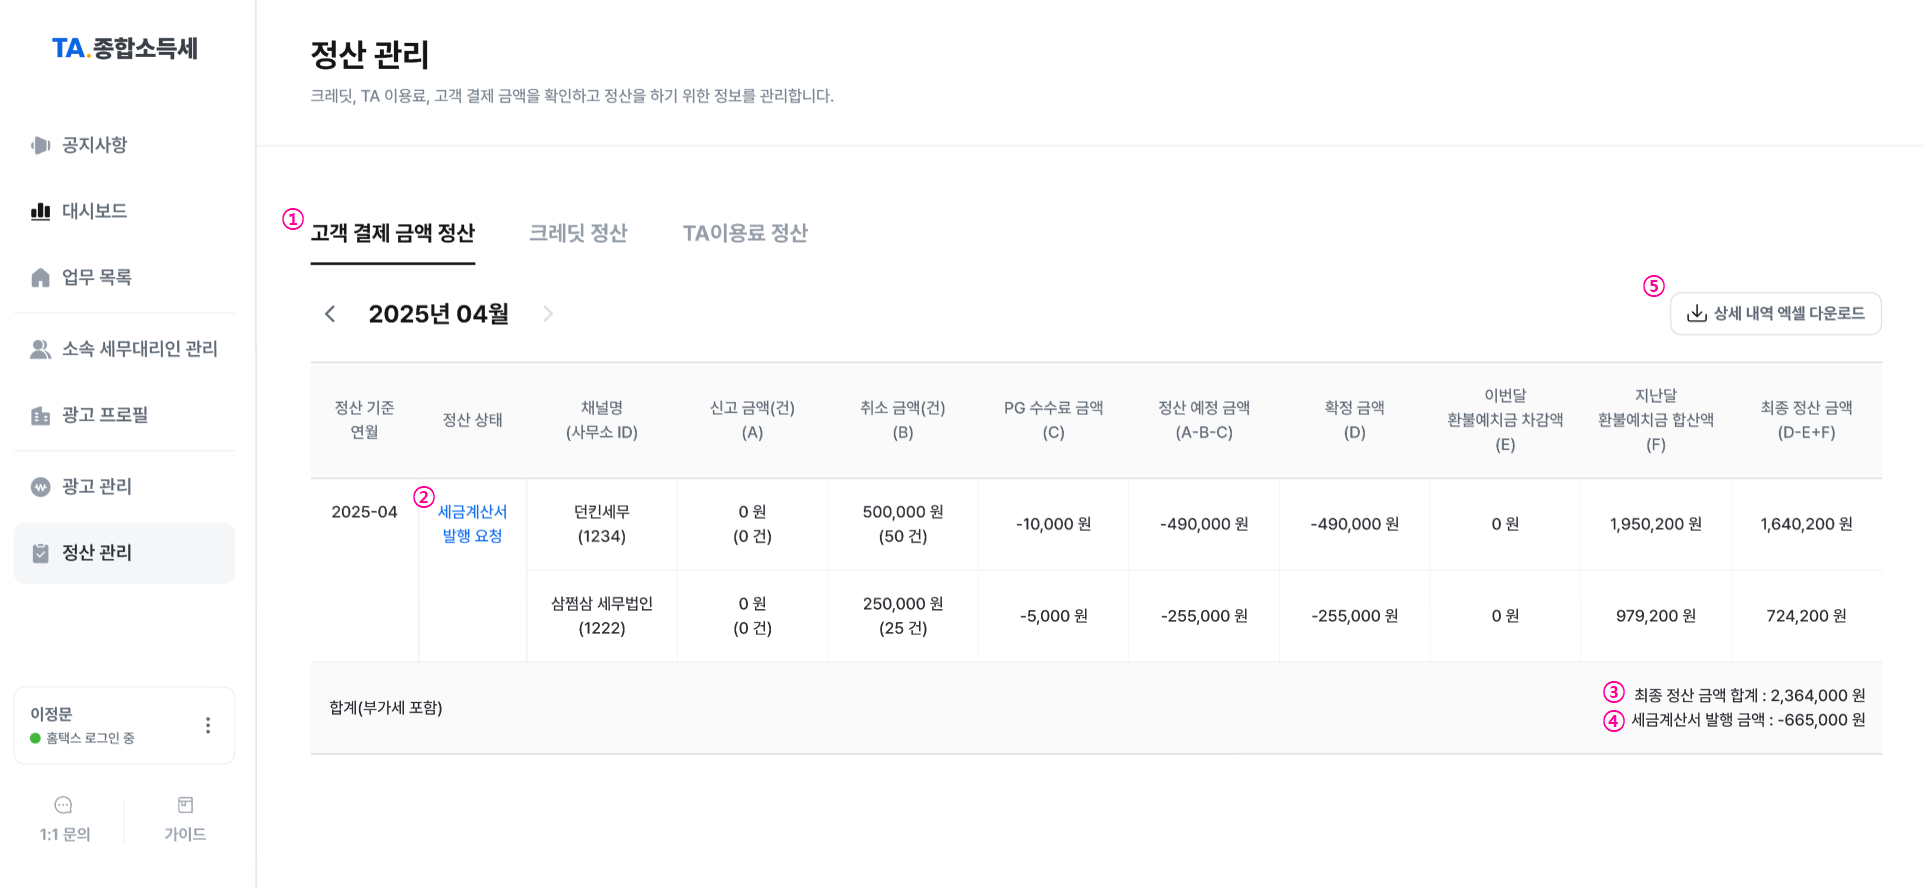Open the 정산 관리 menu item
Image resolution: width=1924 pixels, height=889 pixels.
pos(124,553)
